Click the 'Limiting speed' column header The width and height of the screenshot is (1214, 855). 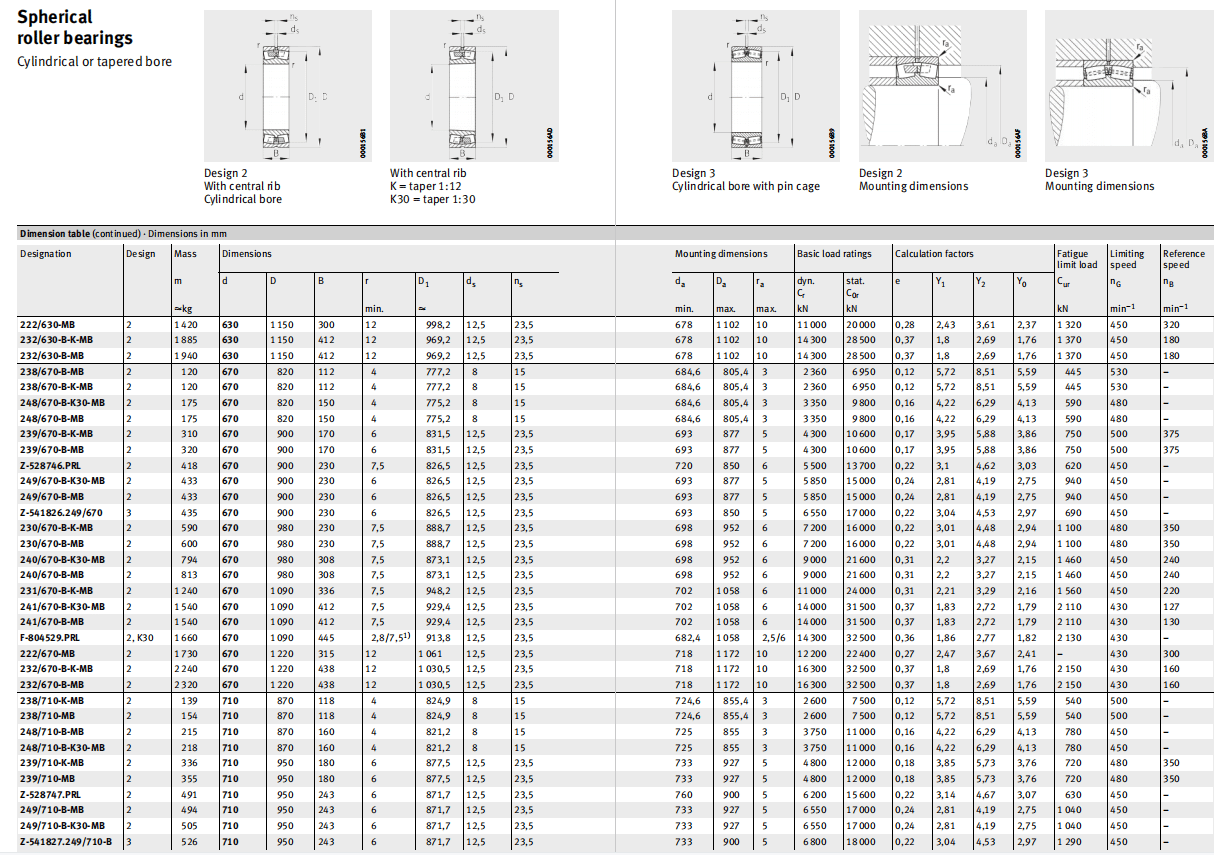(x=1127, y=259)
